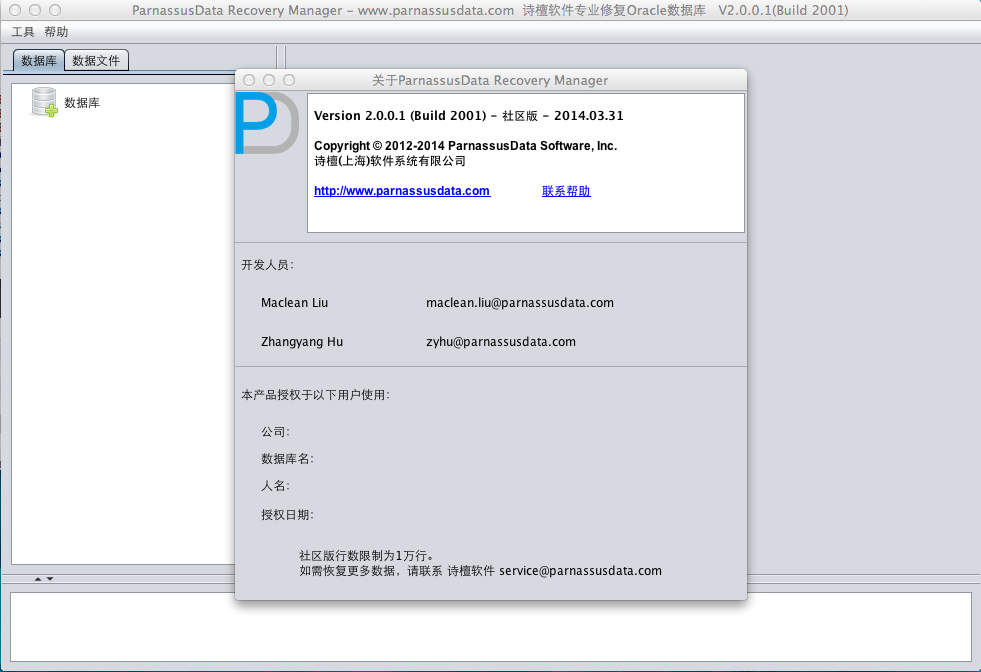Click the 社区版行数限制为1万行 notice
Image resolution: width=981 pixels, height=672 pixels.
coord(367,556)
